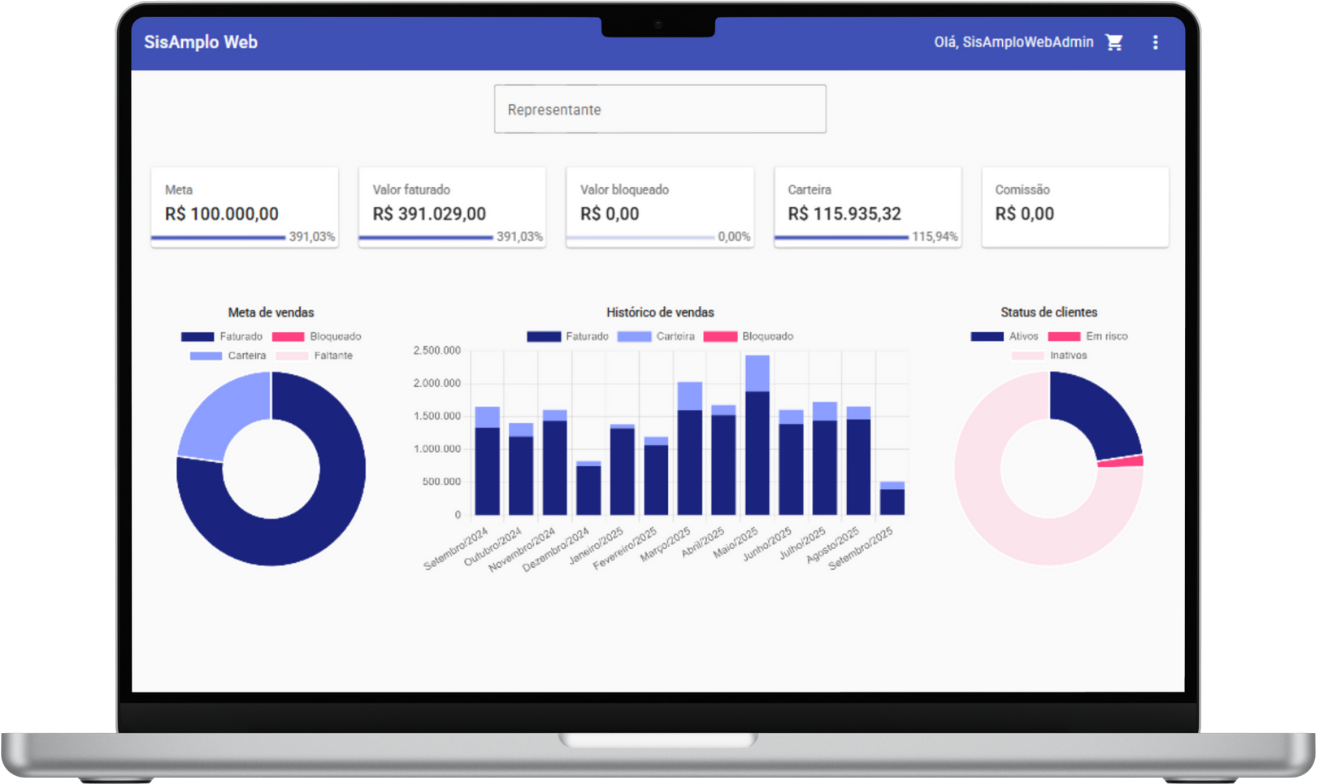
Task: Toggle Ativos legend in Status de clientes
Action: [1005, 337]
